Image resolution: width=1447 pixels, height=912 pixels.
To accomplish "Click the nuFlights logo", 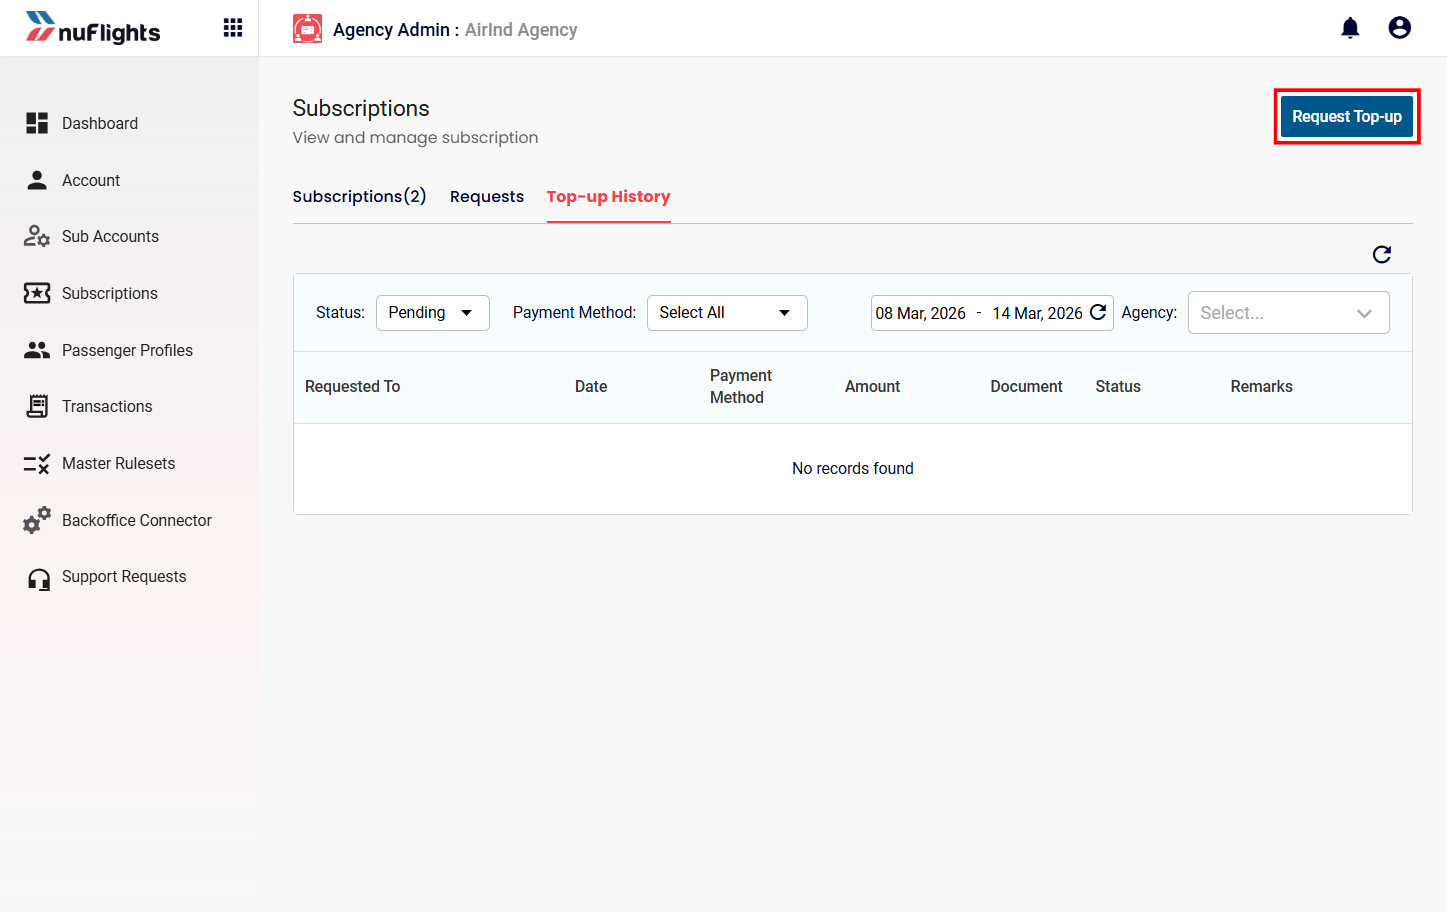I will click(93, 29).
